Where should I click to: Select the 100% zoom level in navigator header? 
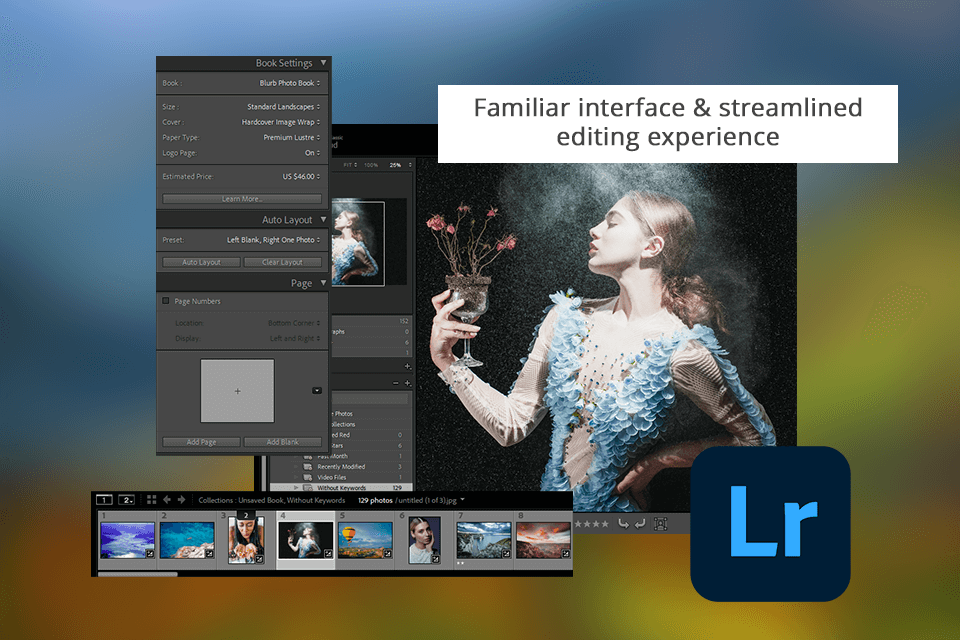tap(371, 165)
